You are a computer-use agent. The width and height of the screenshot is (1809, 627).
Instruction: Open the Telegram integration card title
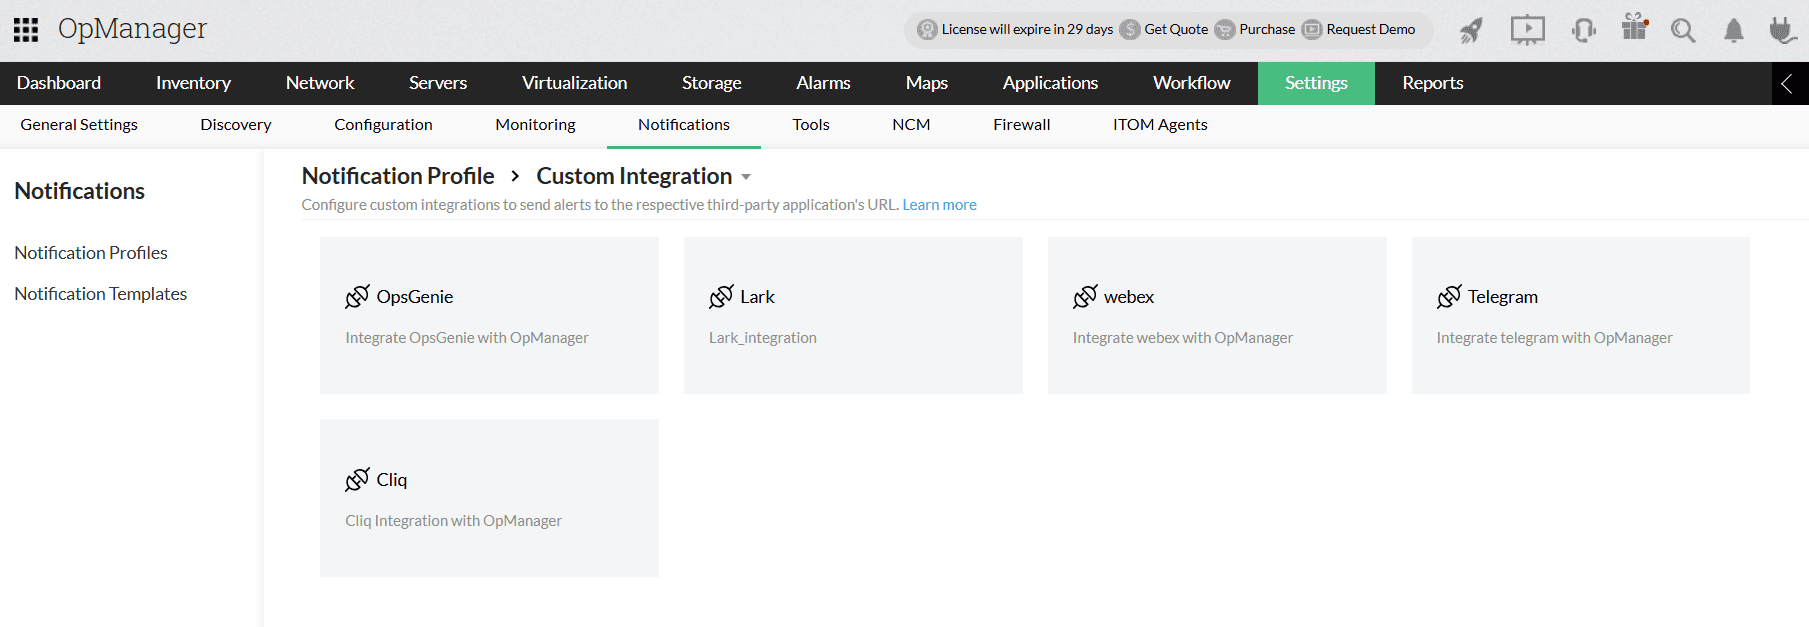1503,297
